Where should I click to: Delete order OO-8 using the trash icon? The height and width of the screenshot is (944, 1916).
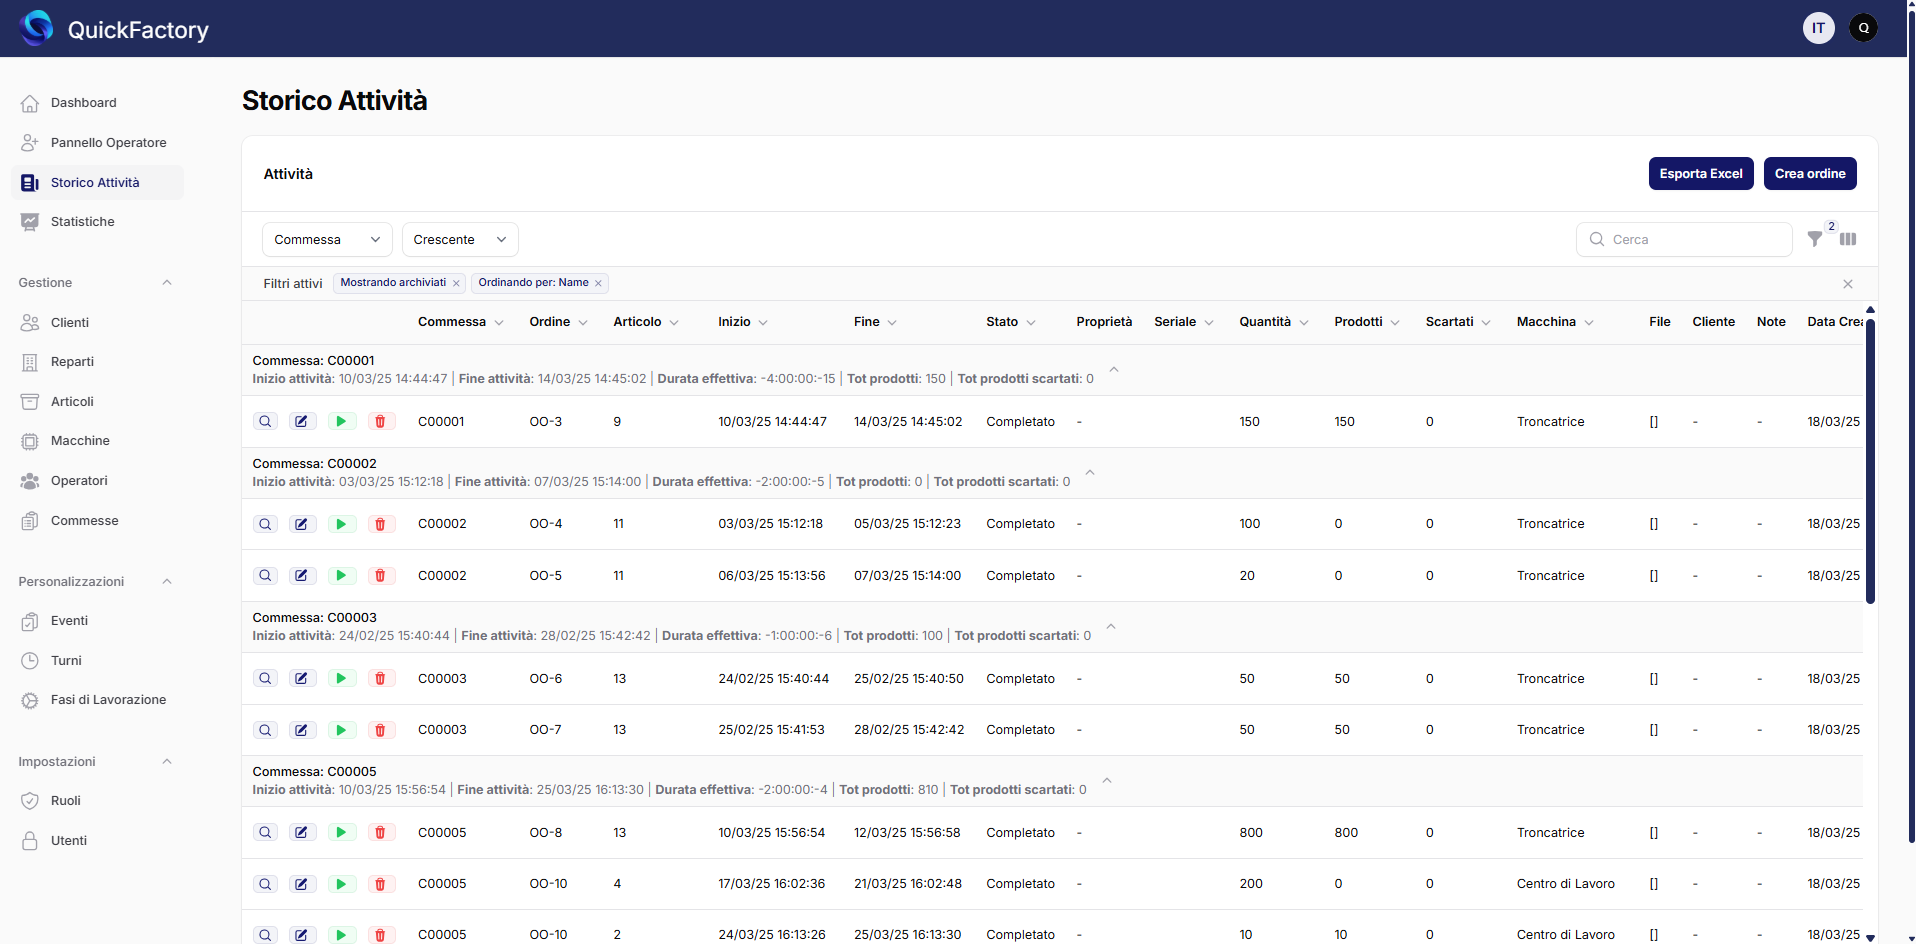coord(380,833)
